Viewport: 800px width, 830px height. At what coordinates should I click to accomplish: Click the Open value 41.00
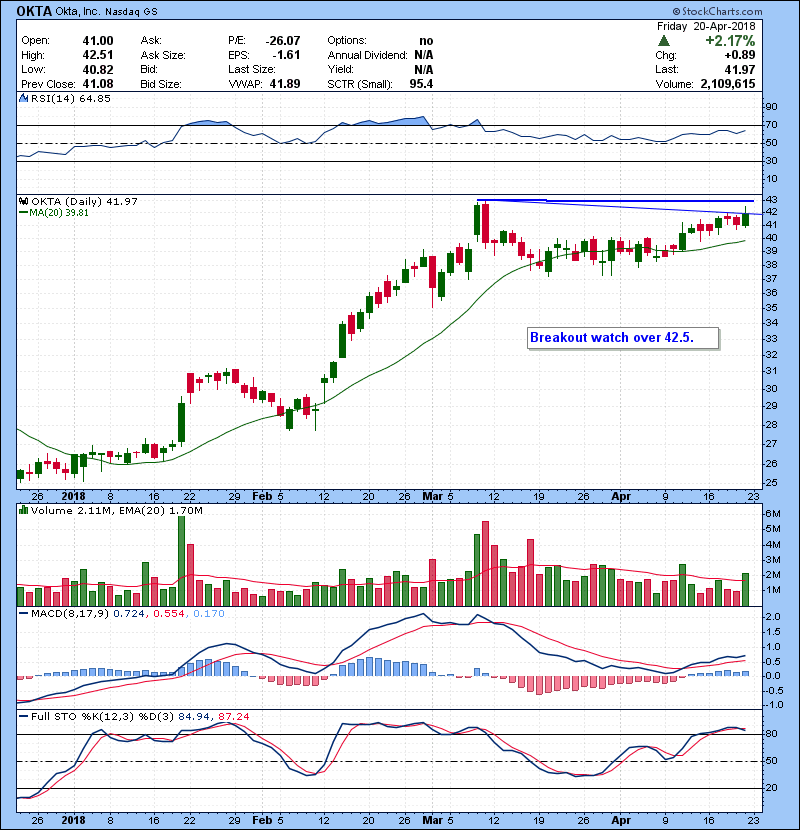click(98, 41)
